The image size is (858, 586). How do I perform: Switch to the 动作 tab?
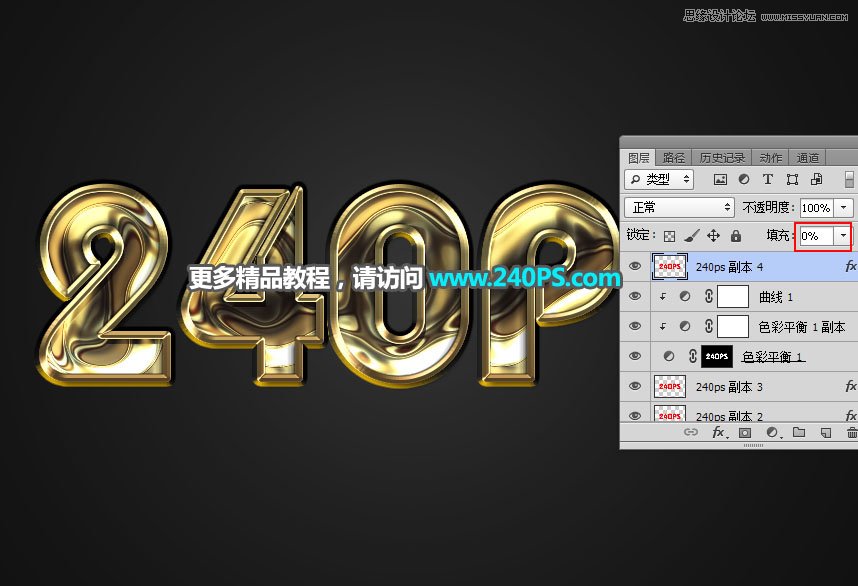[x=770, y=158]
